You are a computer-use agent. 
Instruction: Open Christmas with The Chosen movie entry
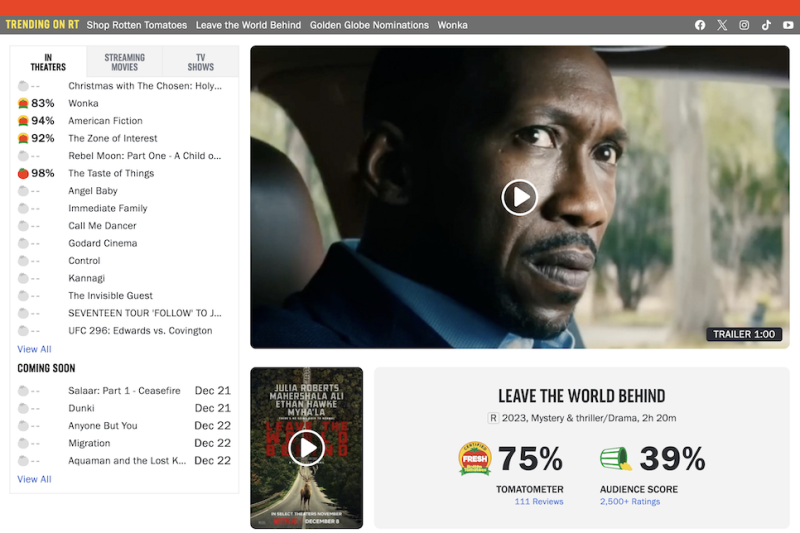coord(145,86)
